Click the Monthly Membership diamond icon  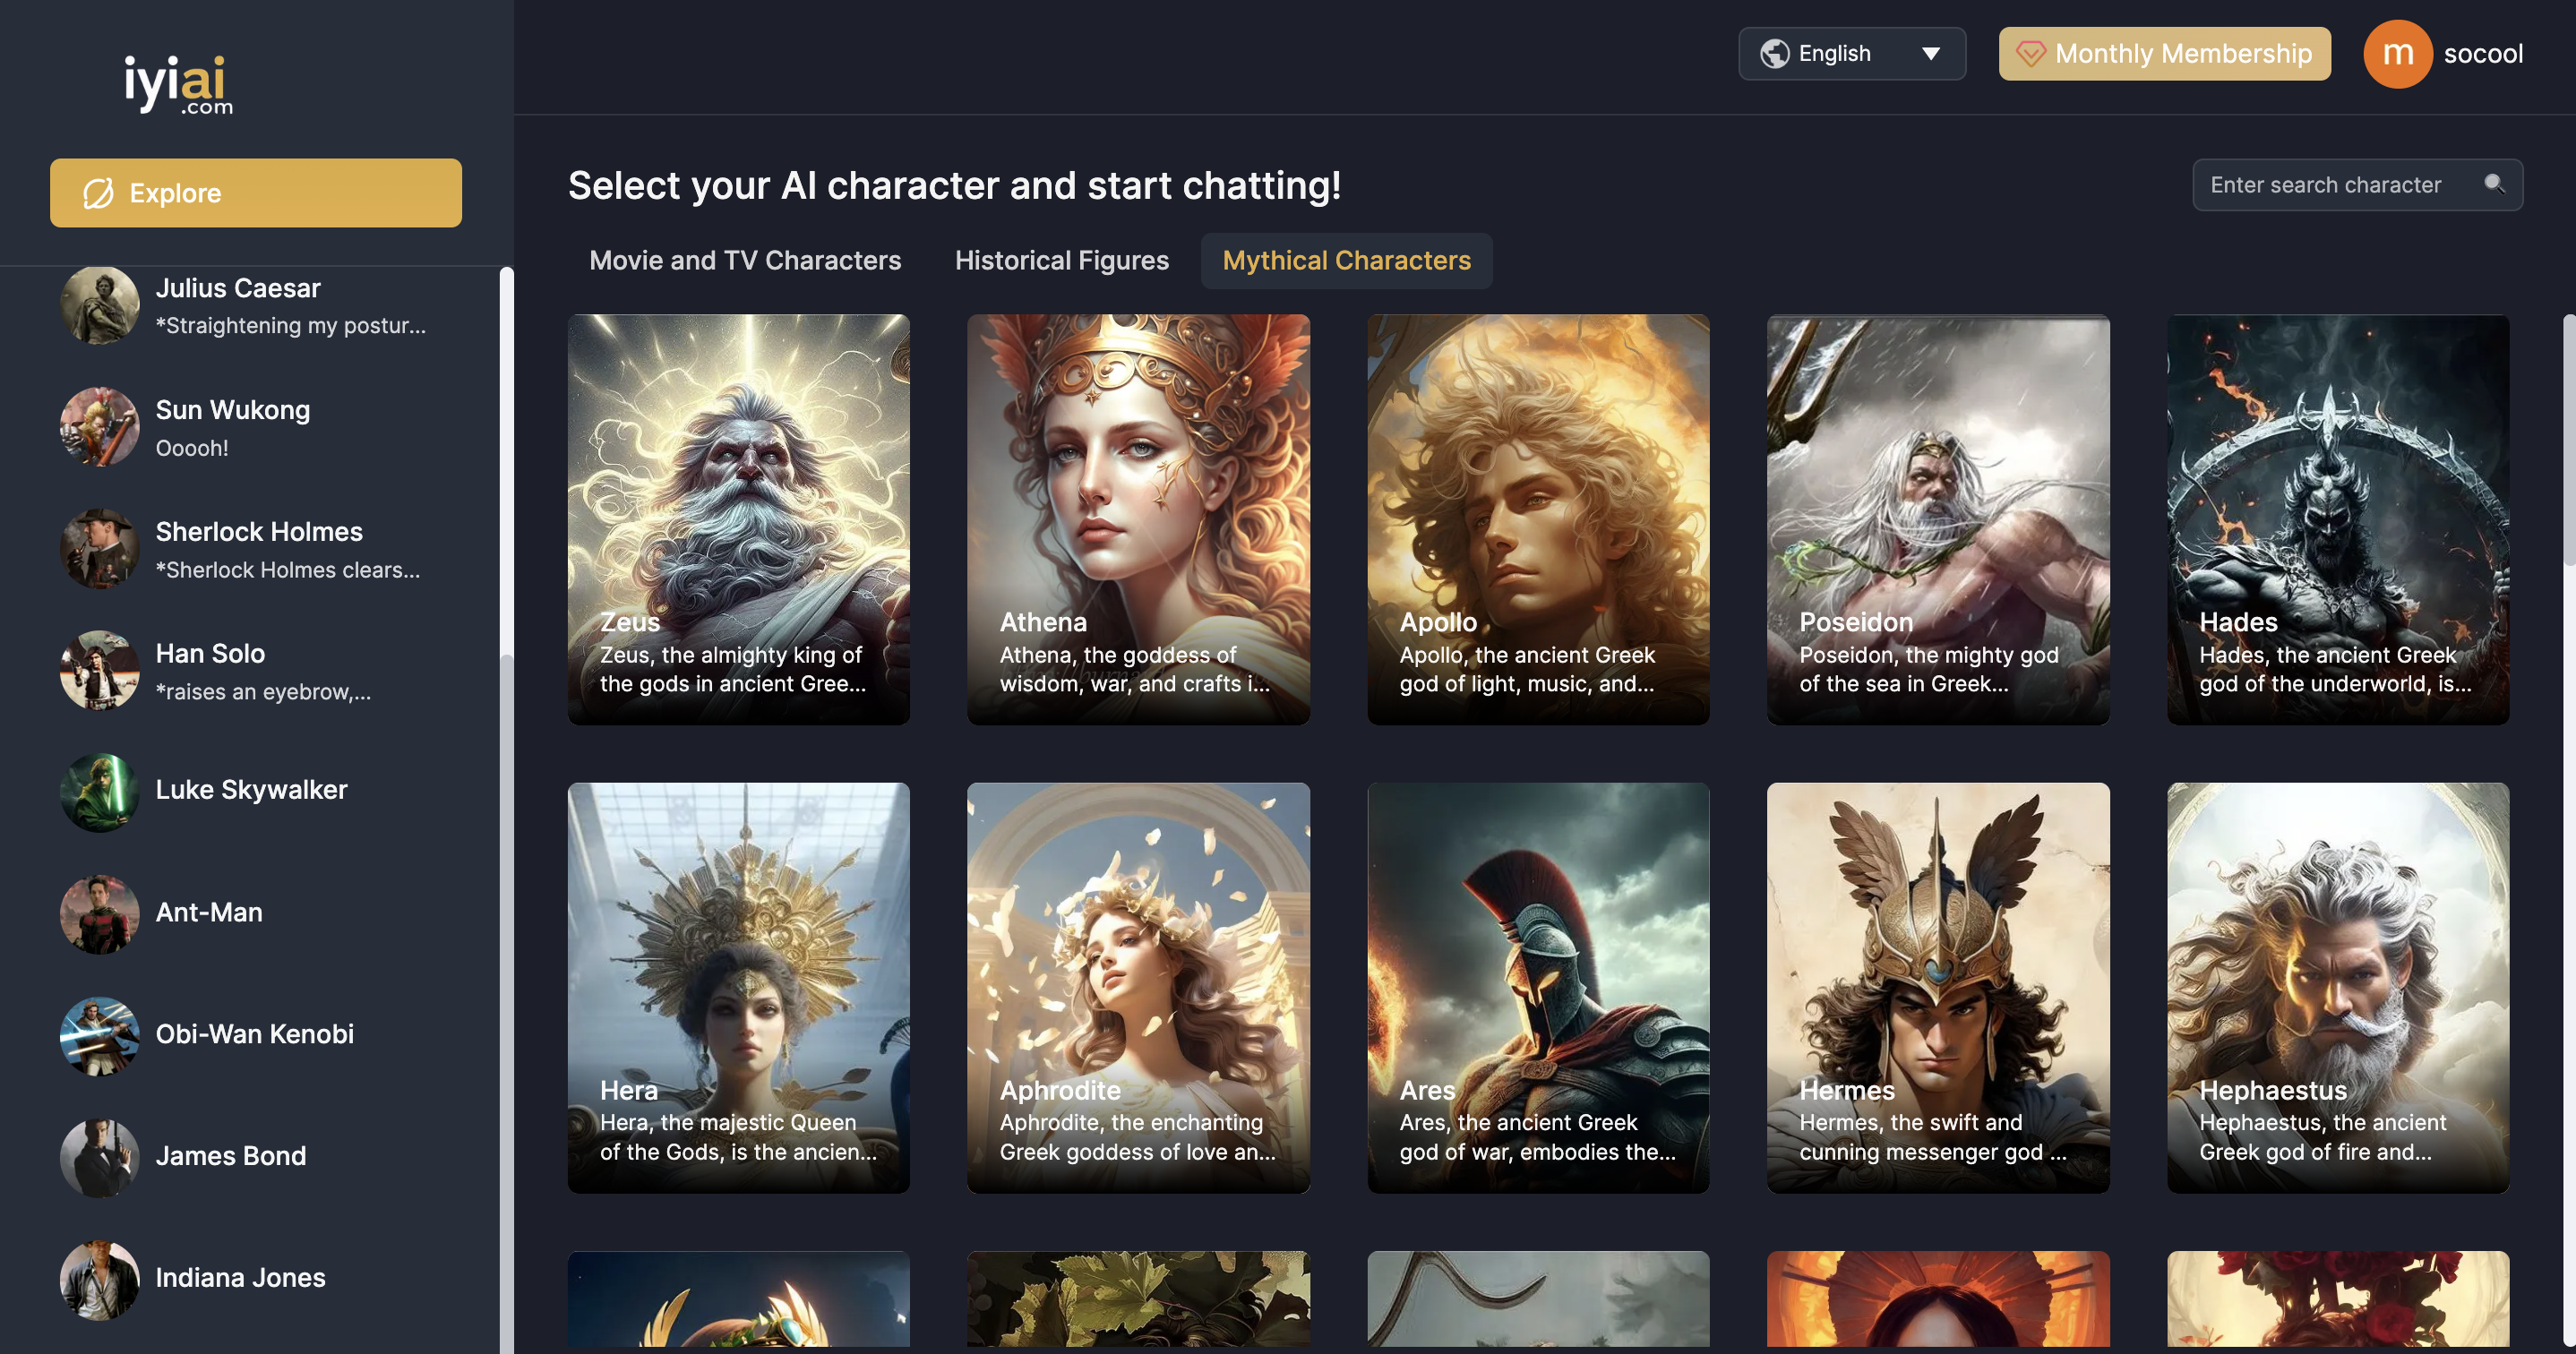2030,54
